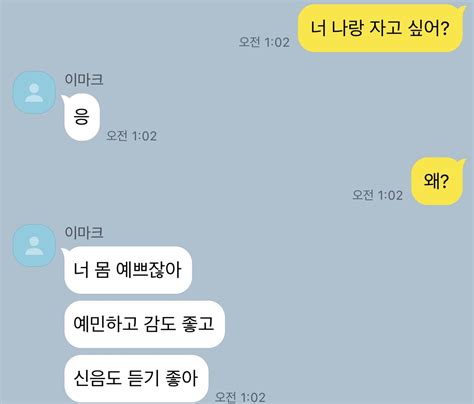
Task: Select the yellow "너 나랑 자고 싶어?" bubble
Action: (380, 28)
